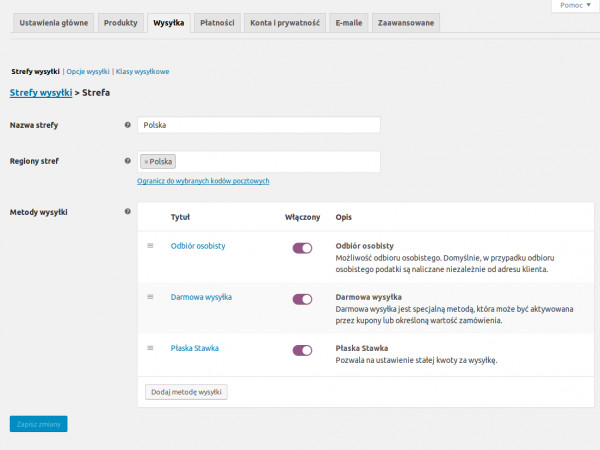Click the Dodaj metodę wysyłki button
Screen dimensions: 600x450
(186, 392)
